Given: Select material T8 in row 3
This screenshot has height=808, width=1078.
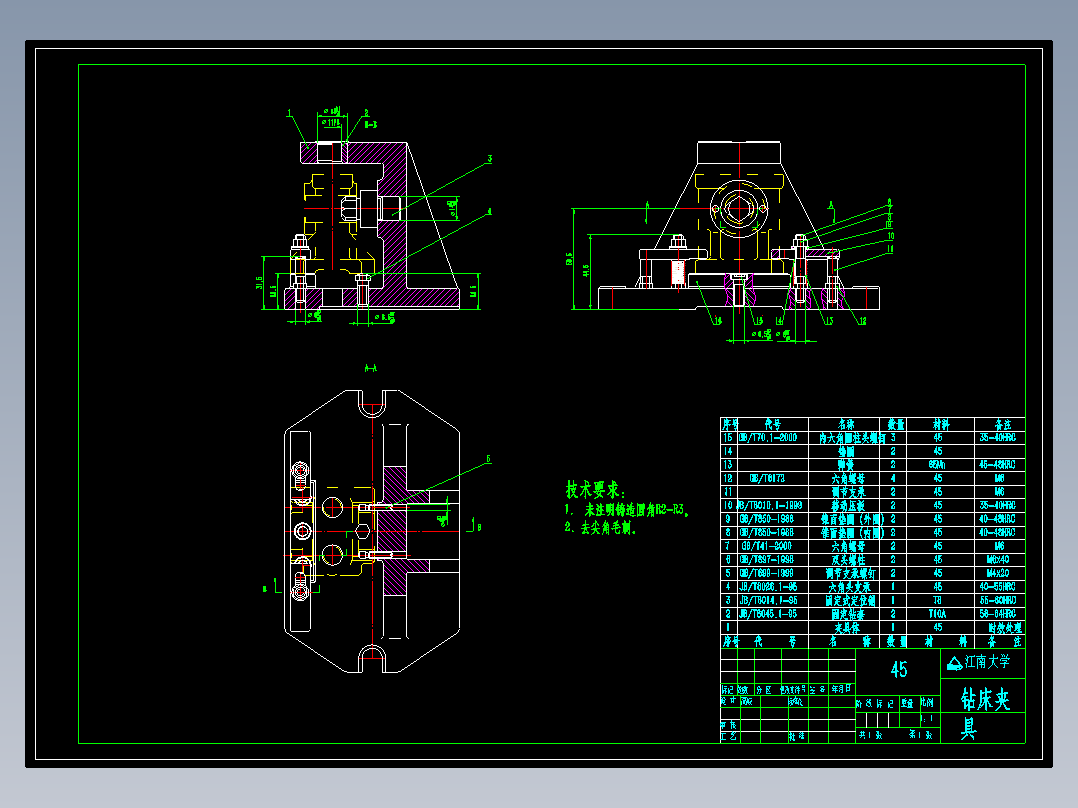Looking at the screenshot, I should click(938, 600).
